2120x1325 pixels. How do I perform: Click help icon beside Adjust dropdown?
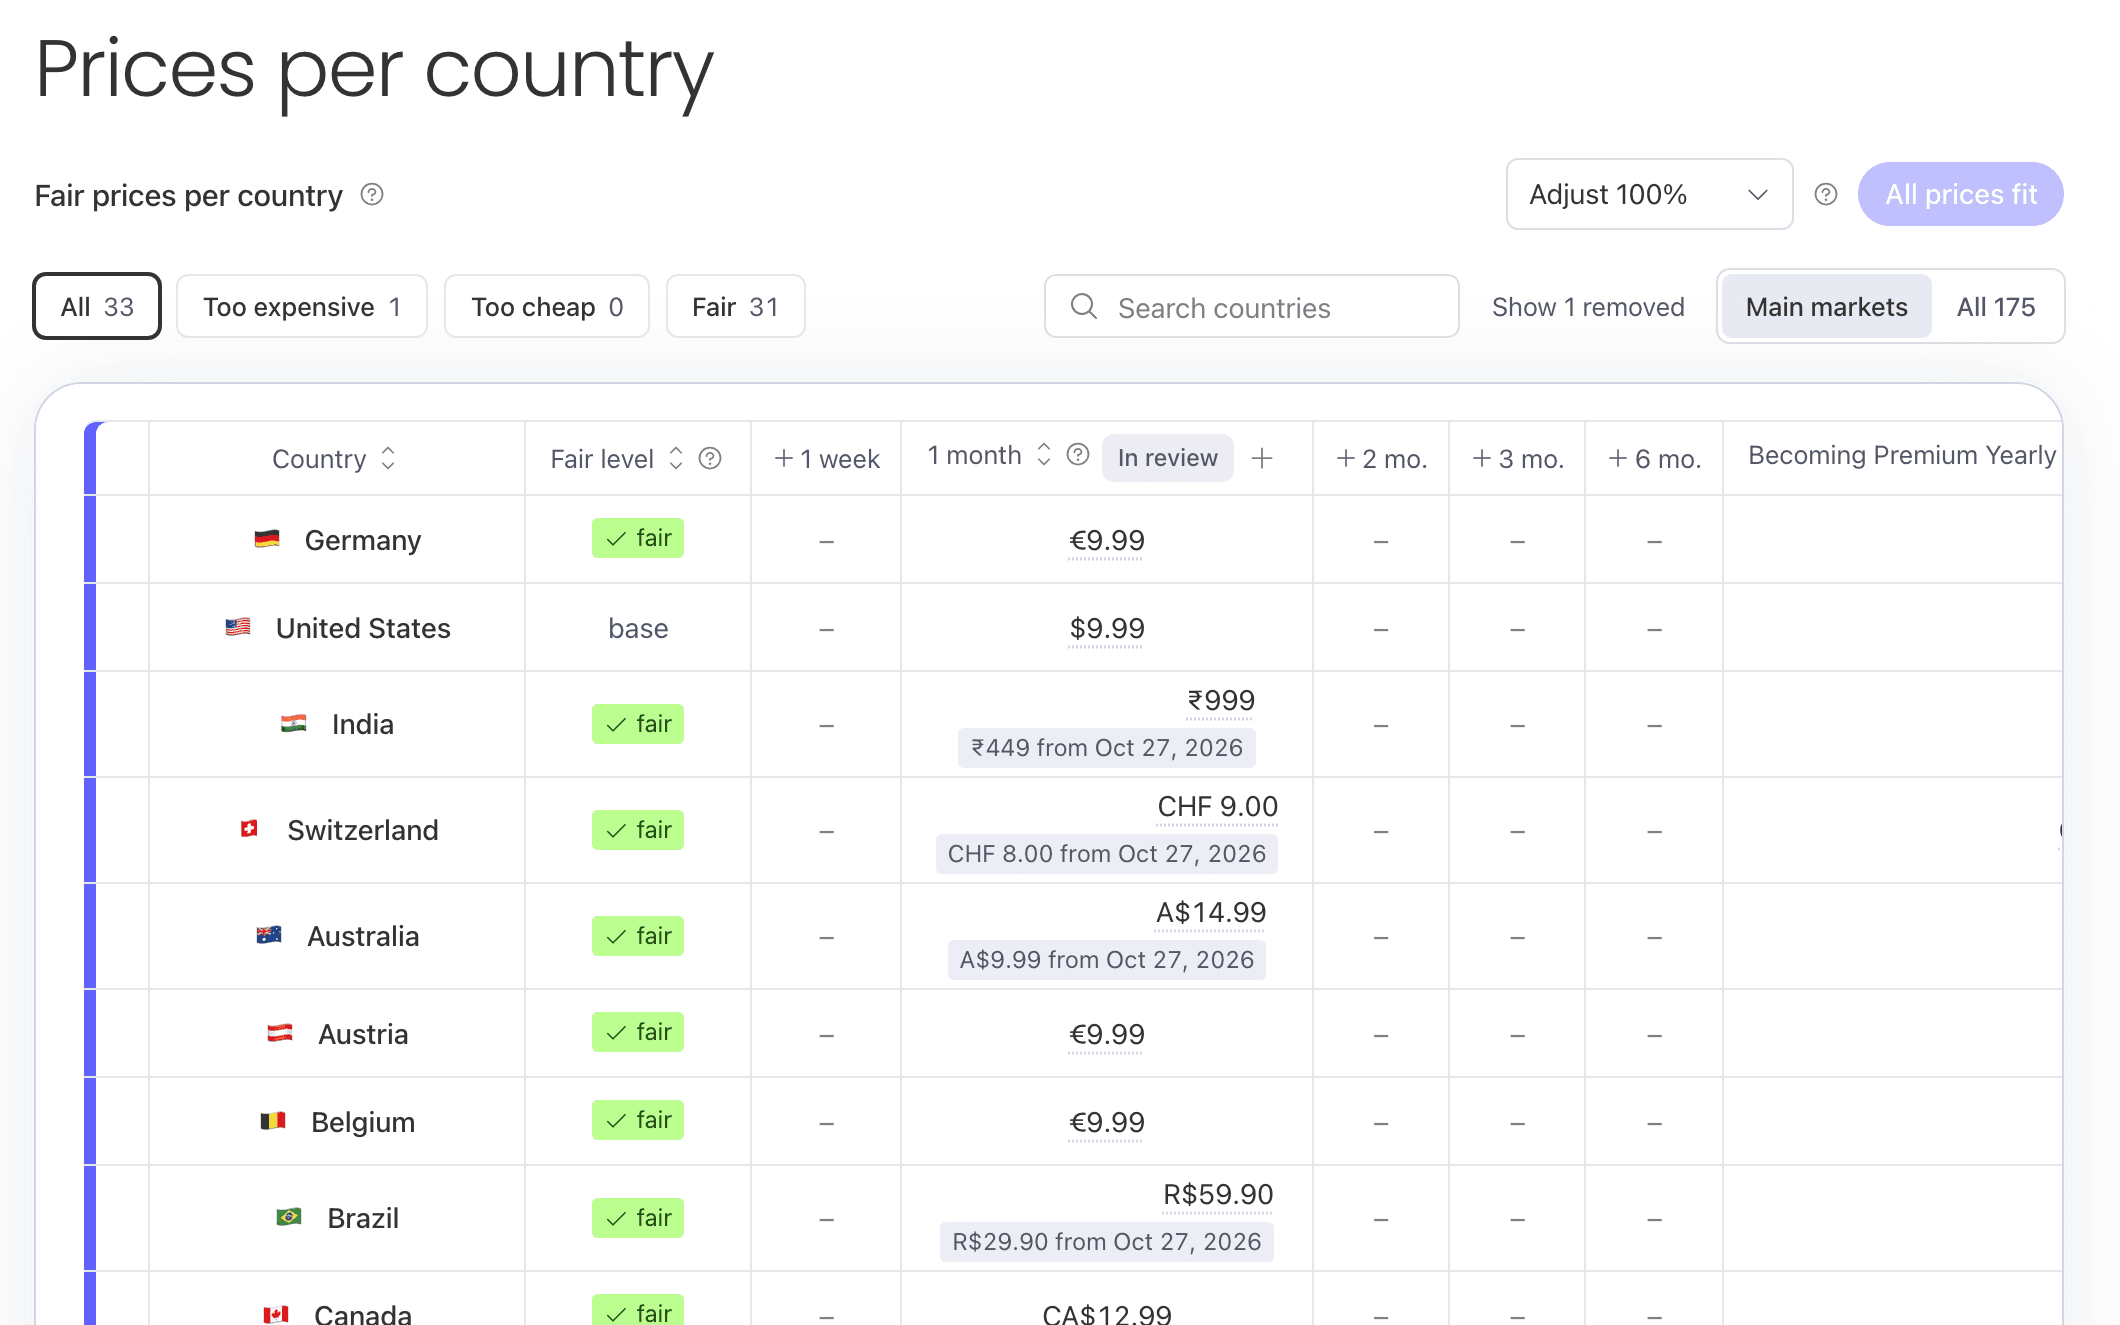(1826, 194)
